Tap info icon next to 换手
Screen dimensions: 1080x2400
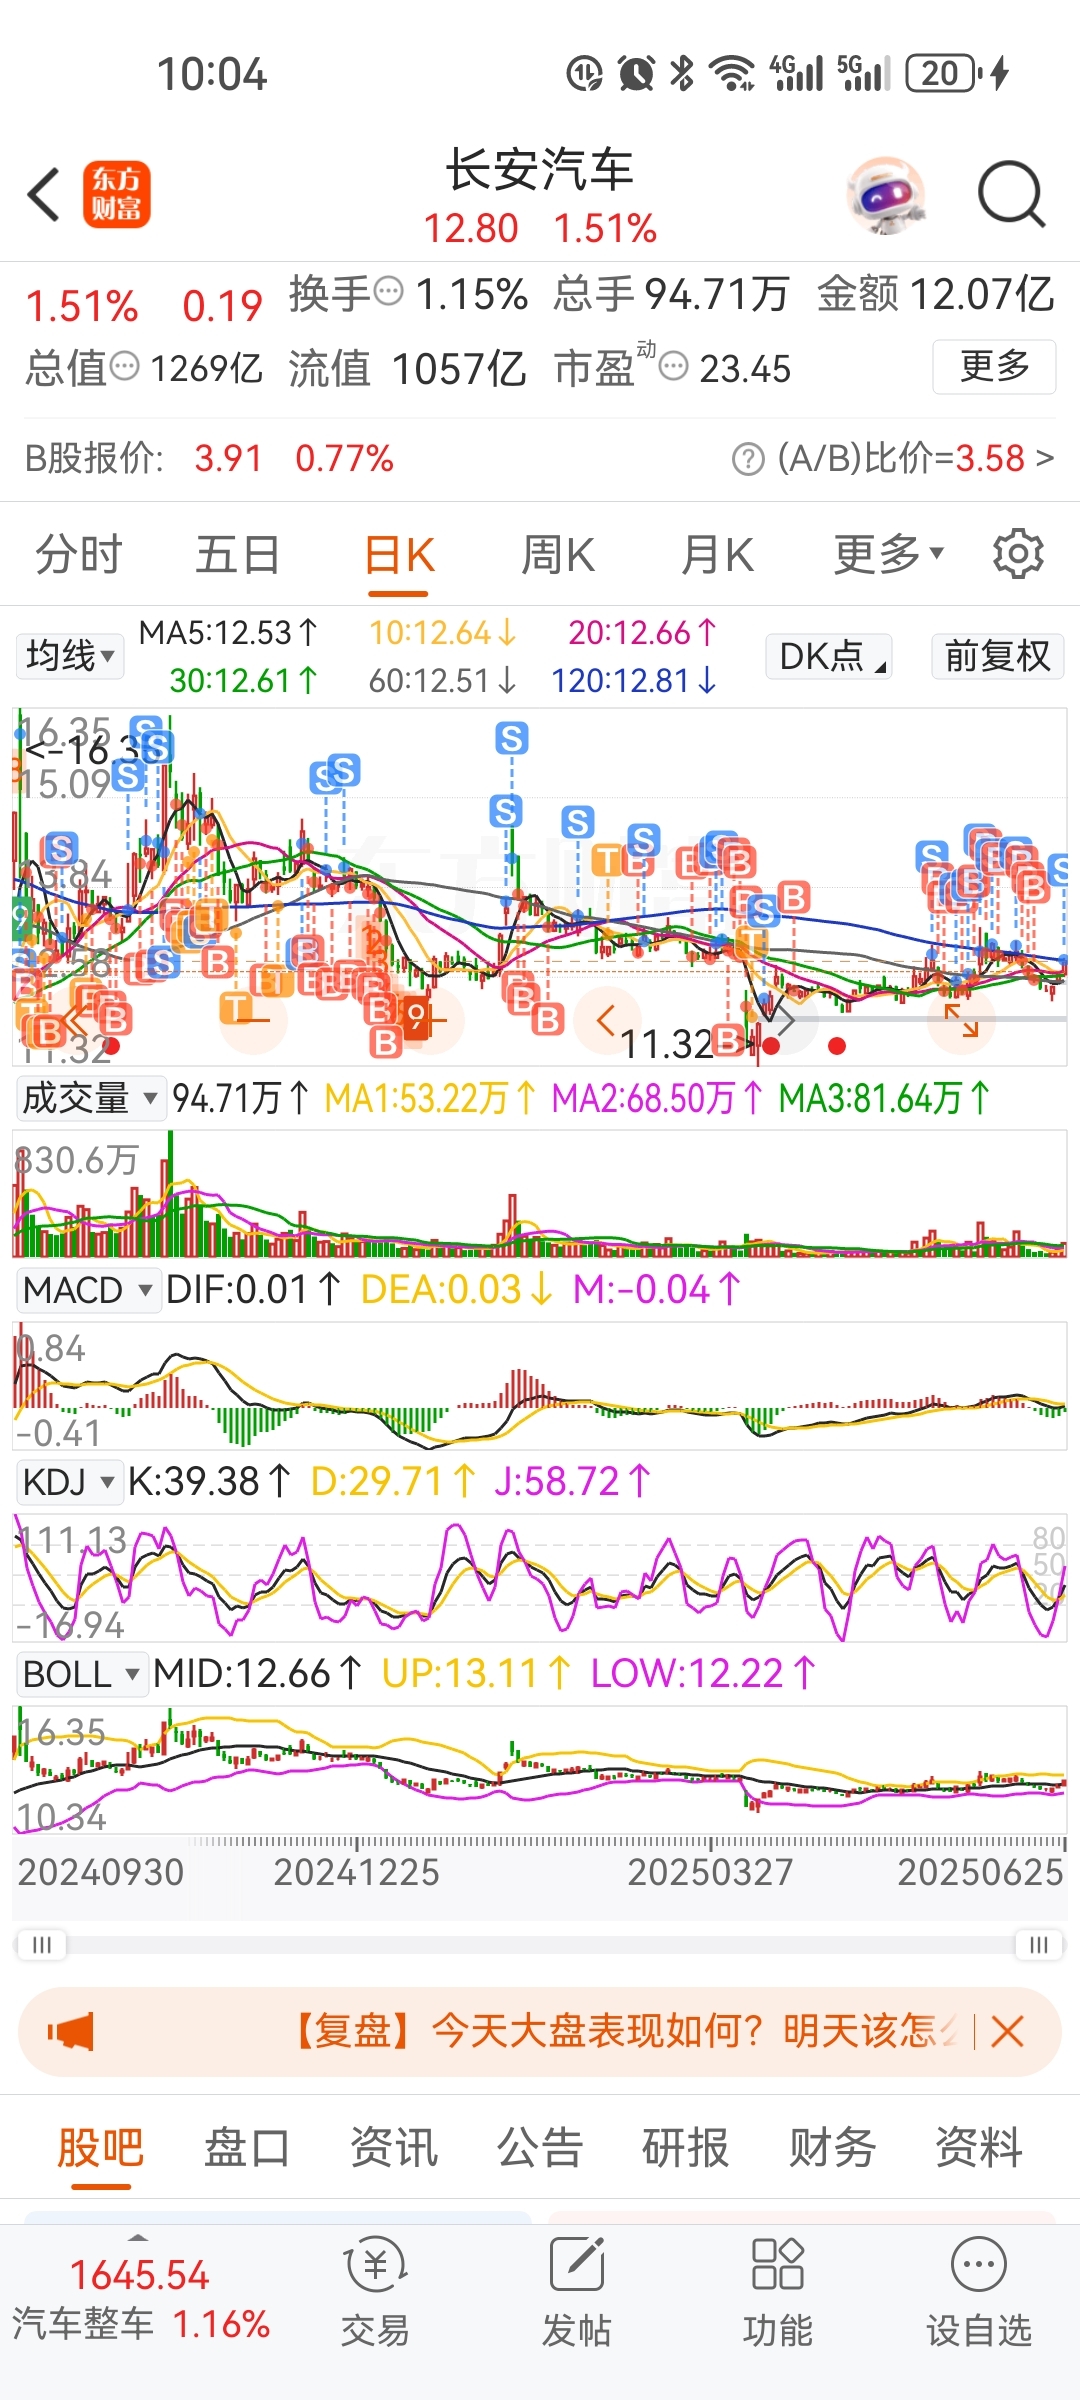pyautogui.click(x=388, y=291)
